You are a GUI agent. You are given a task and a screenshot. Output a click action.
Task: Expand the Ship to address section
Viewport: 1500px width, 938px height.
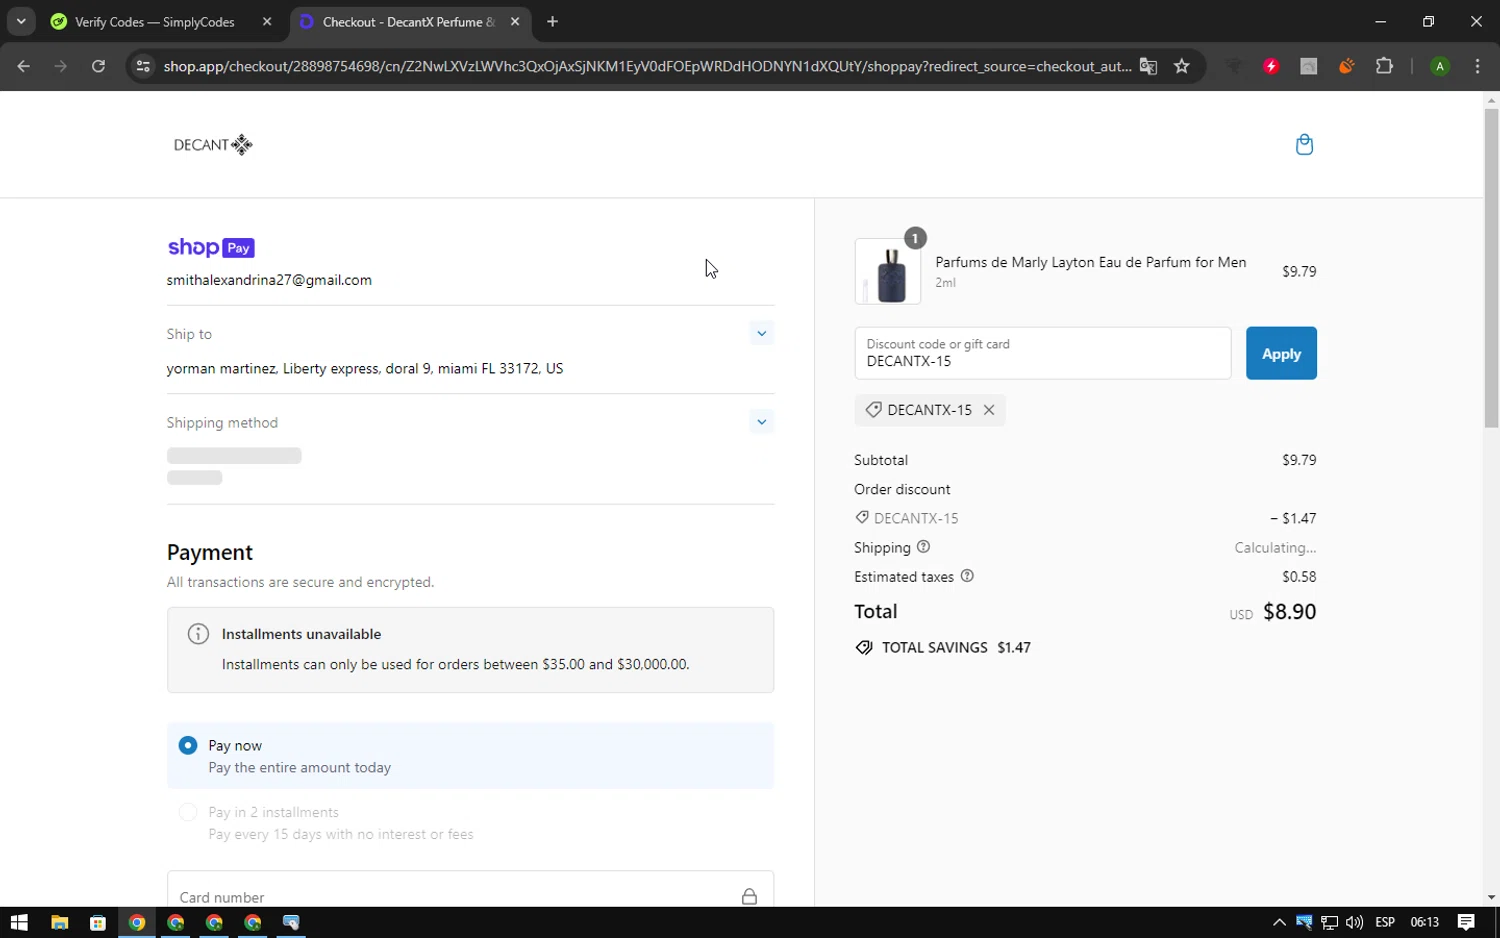coord(762,334)
